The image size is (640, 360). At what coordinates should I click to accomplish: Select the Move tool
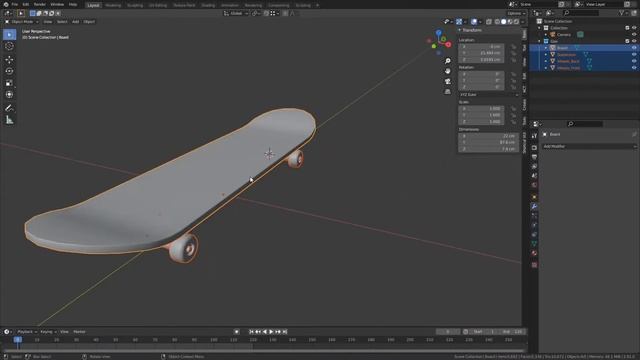coord(9,60)
